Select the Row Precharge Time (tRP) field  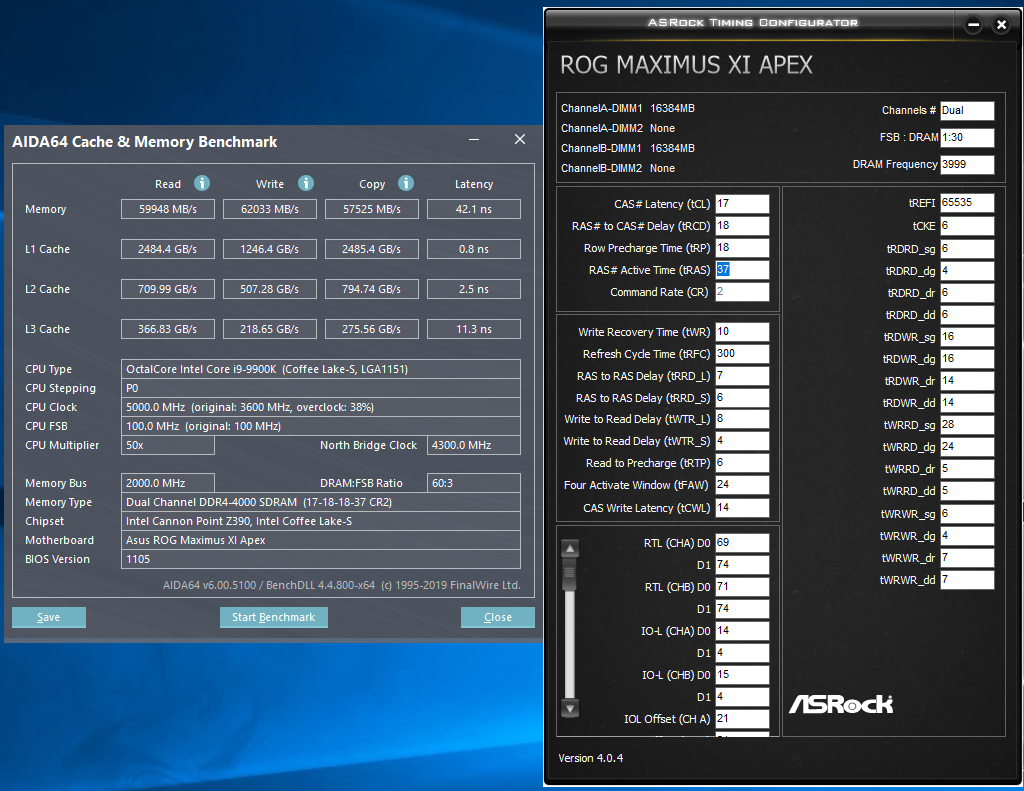[x=742, y=248]
